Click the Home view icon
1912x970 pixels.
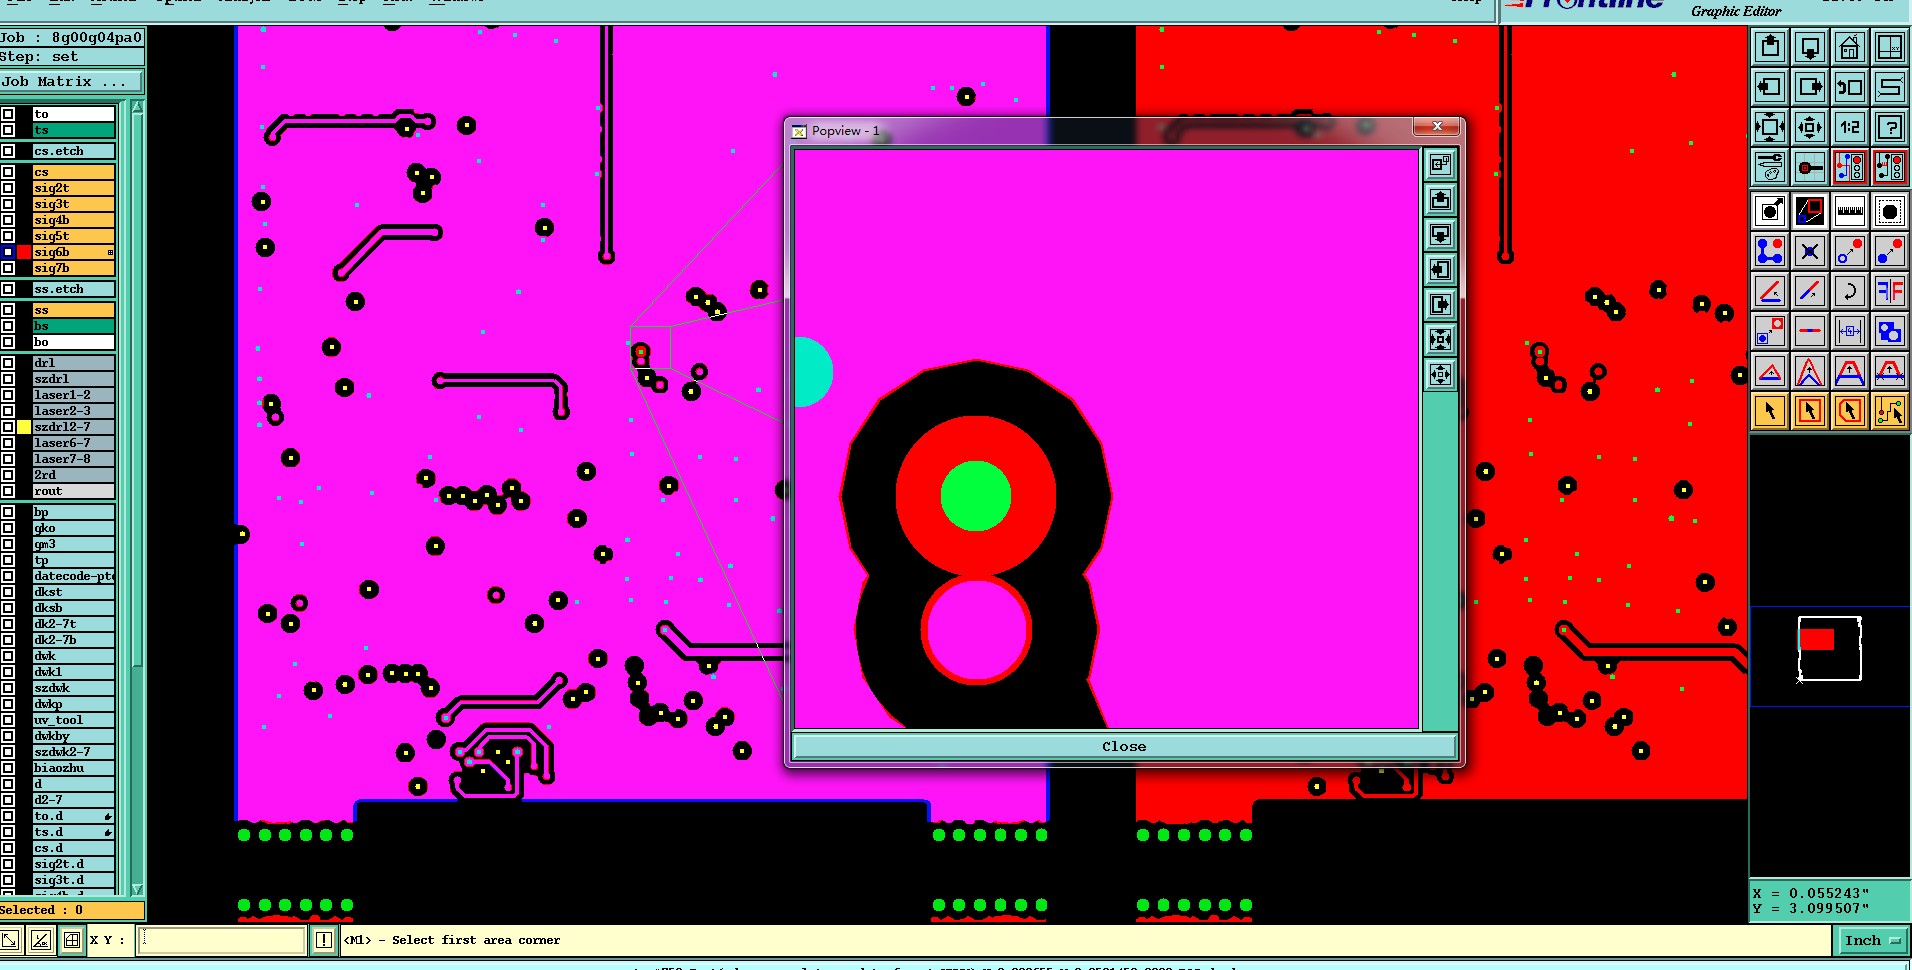point(1850,47)
